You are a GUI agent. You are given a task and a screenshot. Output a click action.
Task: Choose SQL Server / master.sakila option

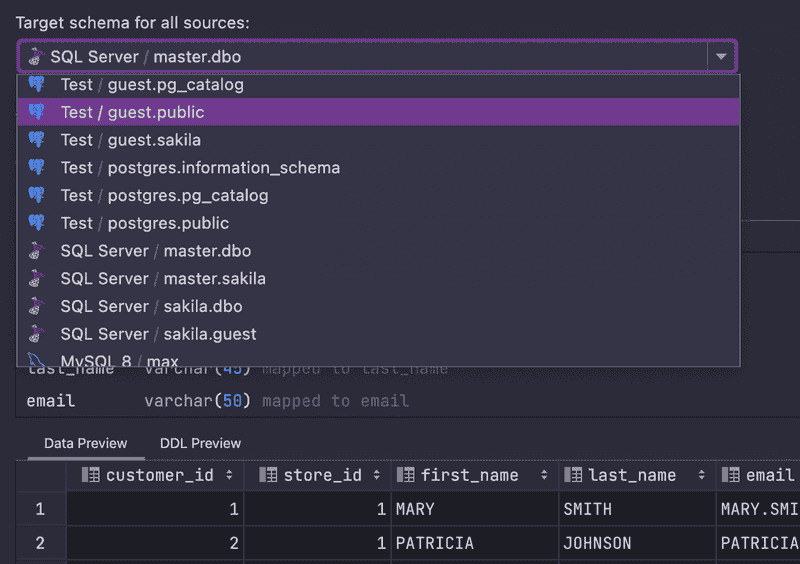pos(379,279)
